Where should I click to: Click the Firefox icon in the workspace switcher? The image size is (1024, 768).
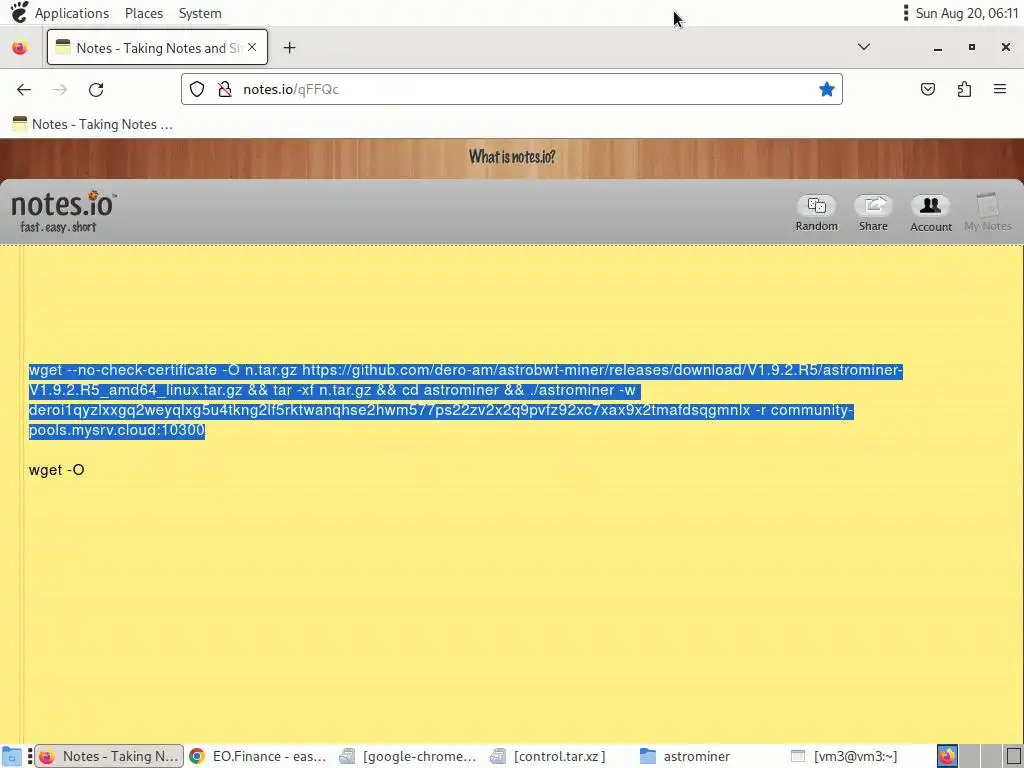click(948, 756)
